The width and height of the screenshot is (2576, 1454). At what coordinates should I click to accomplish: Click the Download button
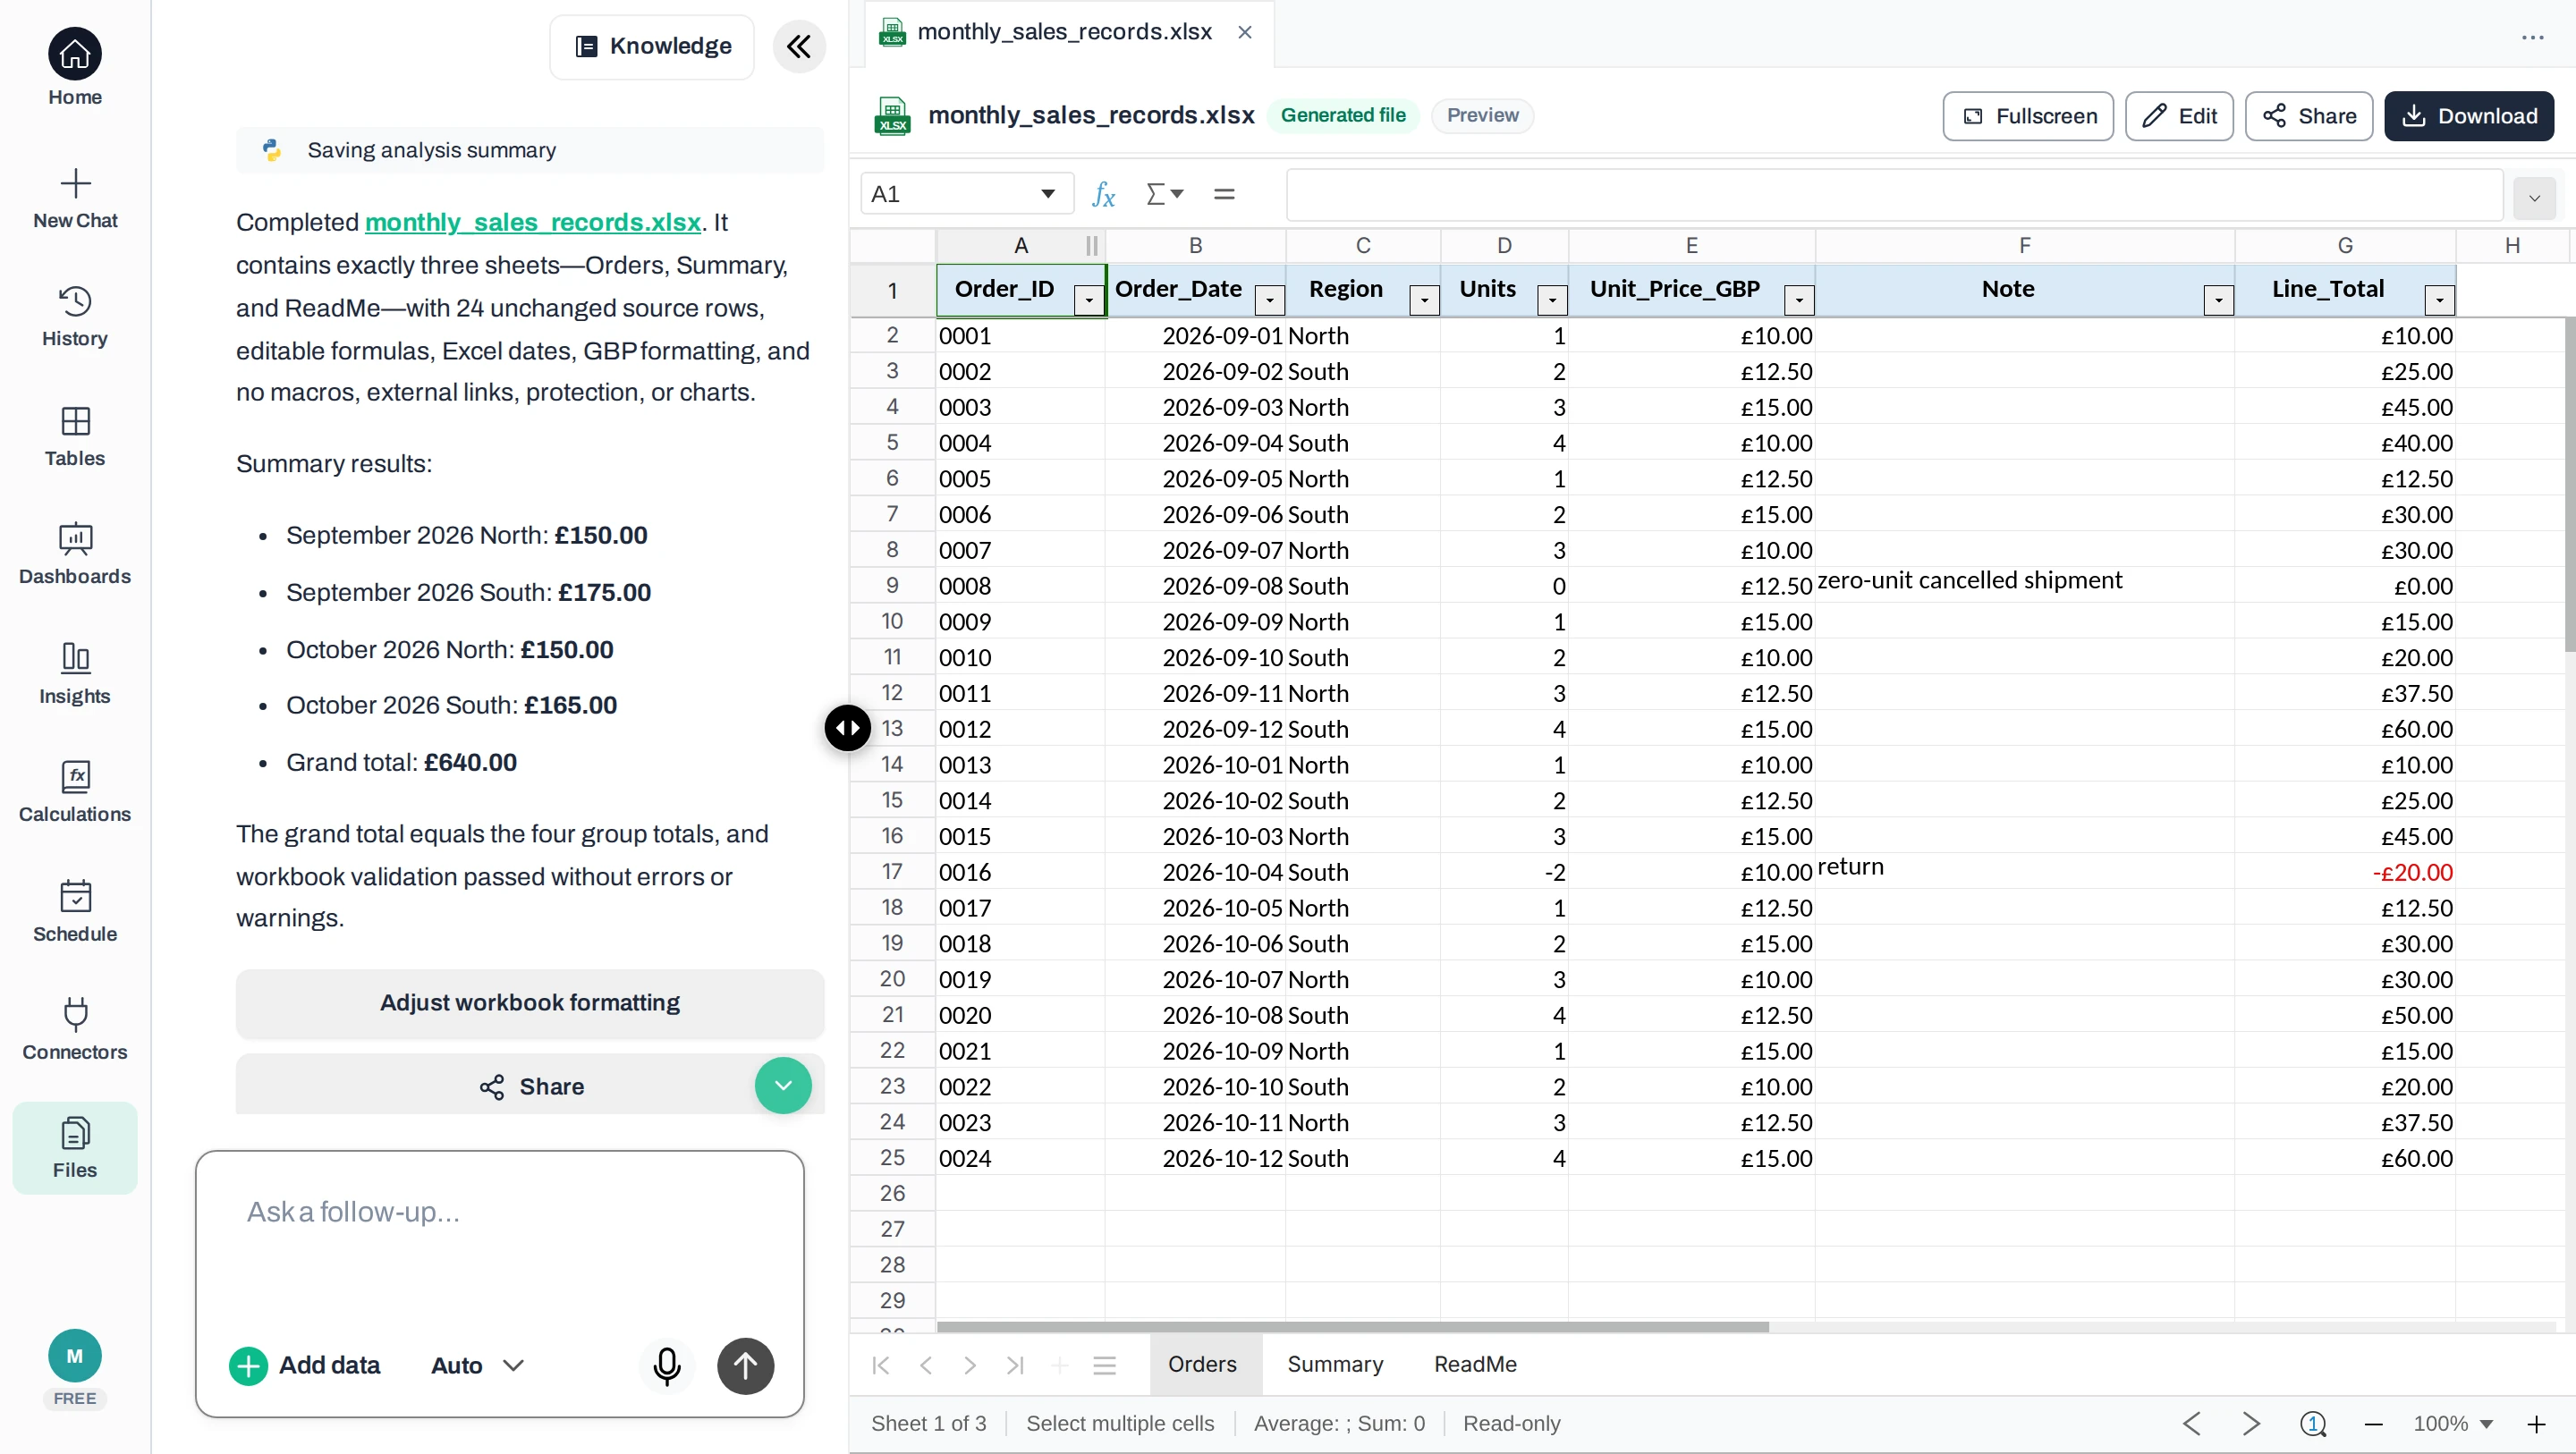pos(2468,116)
